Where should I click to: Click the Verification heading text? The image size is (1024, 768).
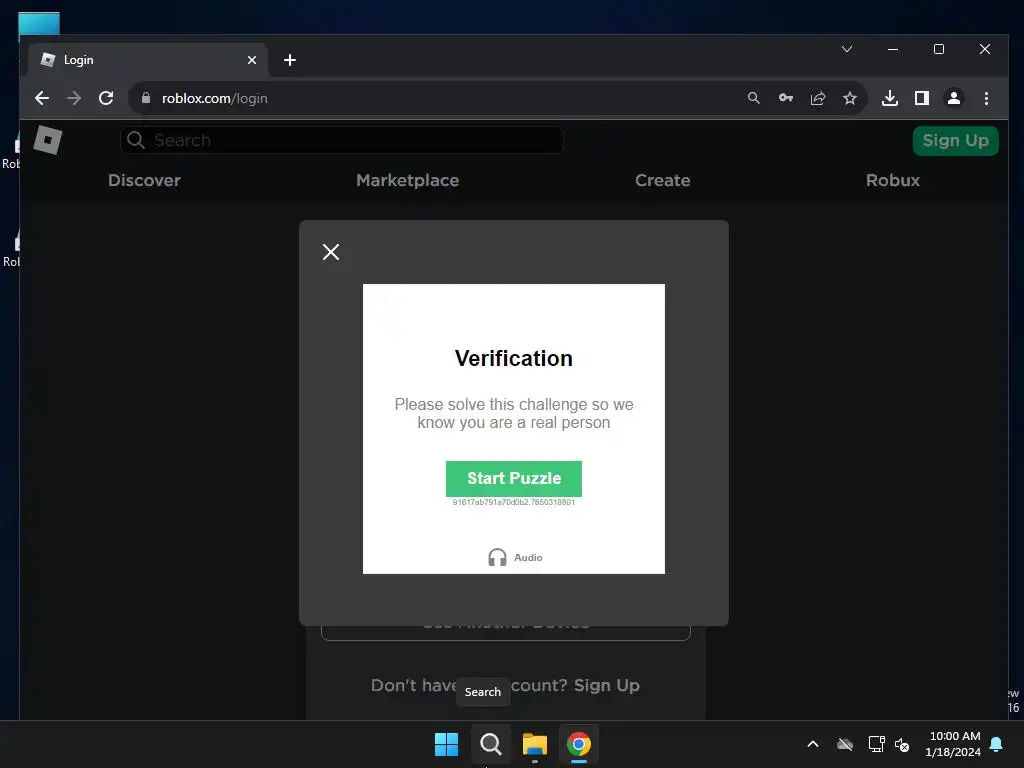(x=513, y=358)
